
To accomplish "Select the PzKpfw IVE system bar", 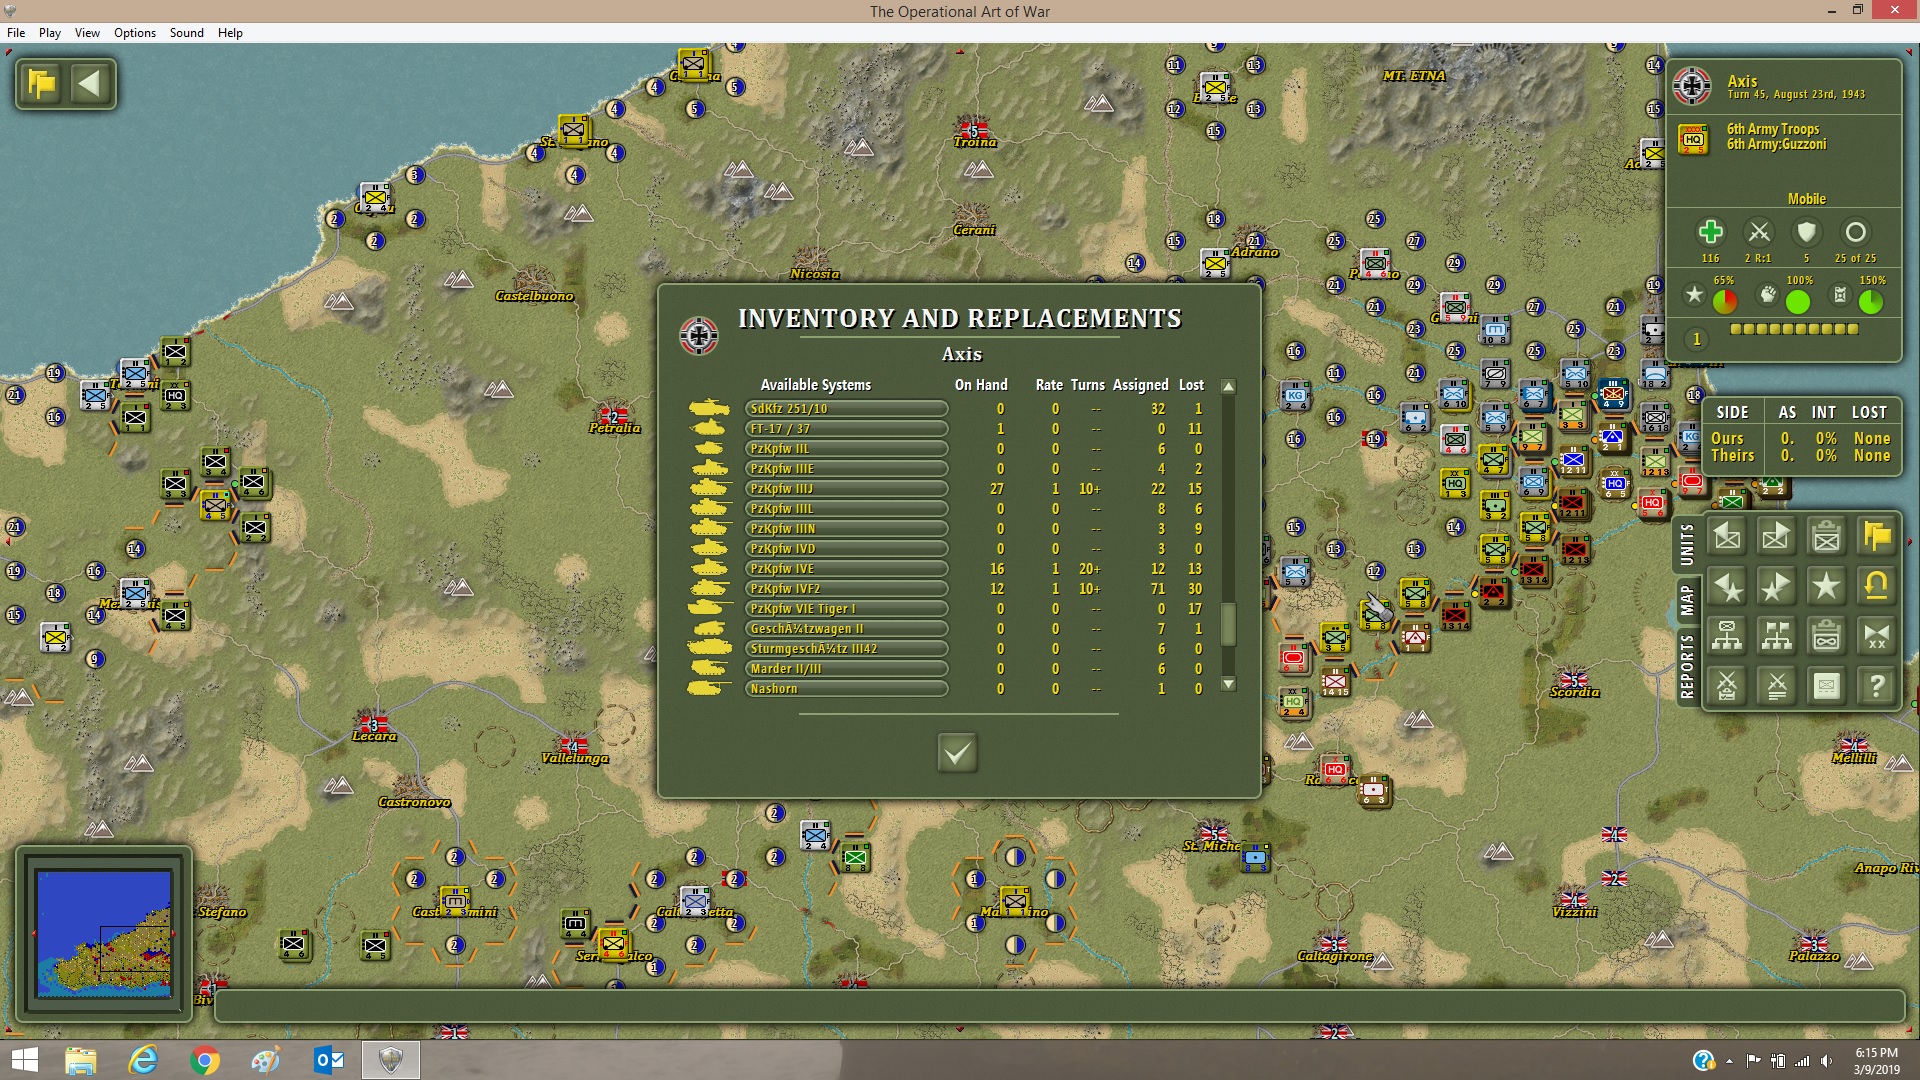I will tap(846, 568).
